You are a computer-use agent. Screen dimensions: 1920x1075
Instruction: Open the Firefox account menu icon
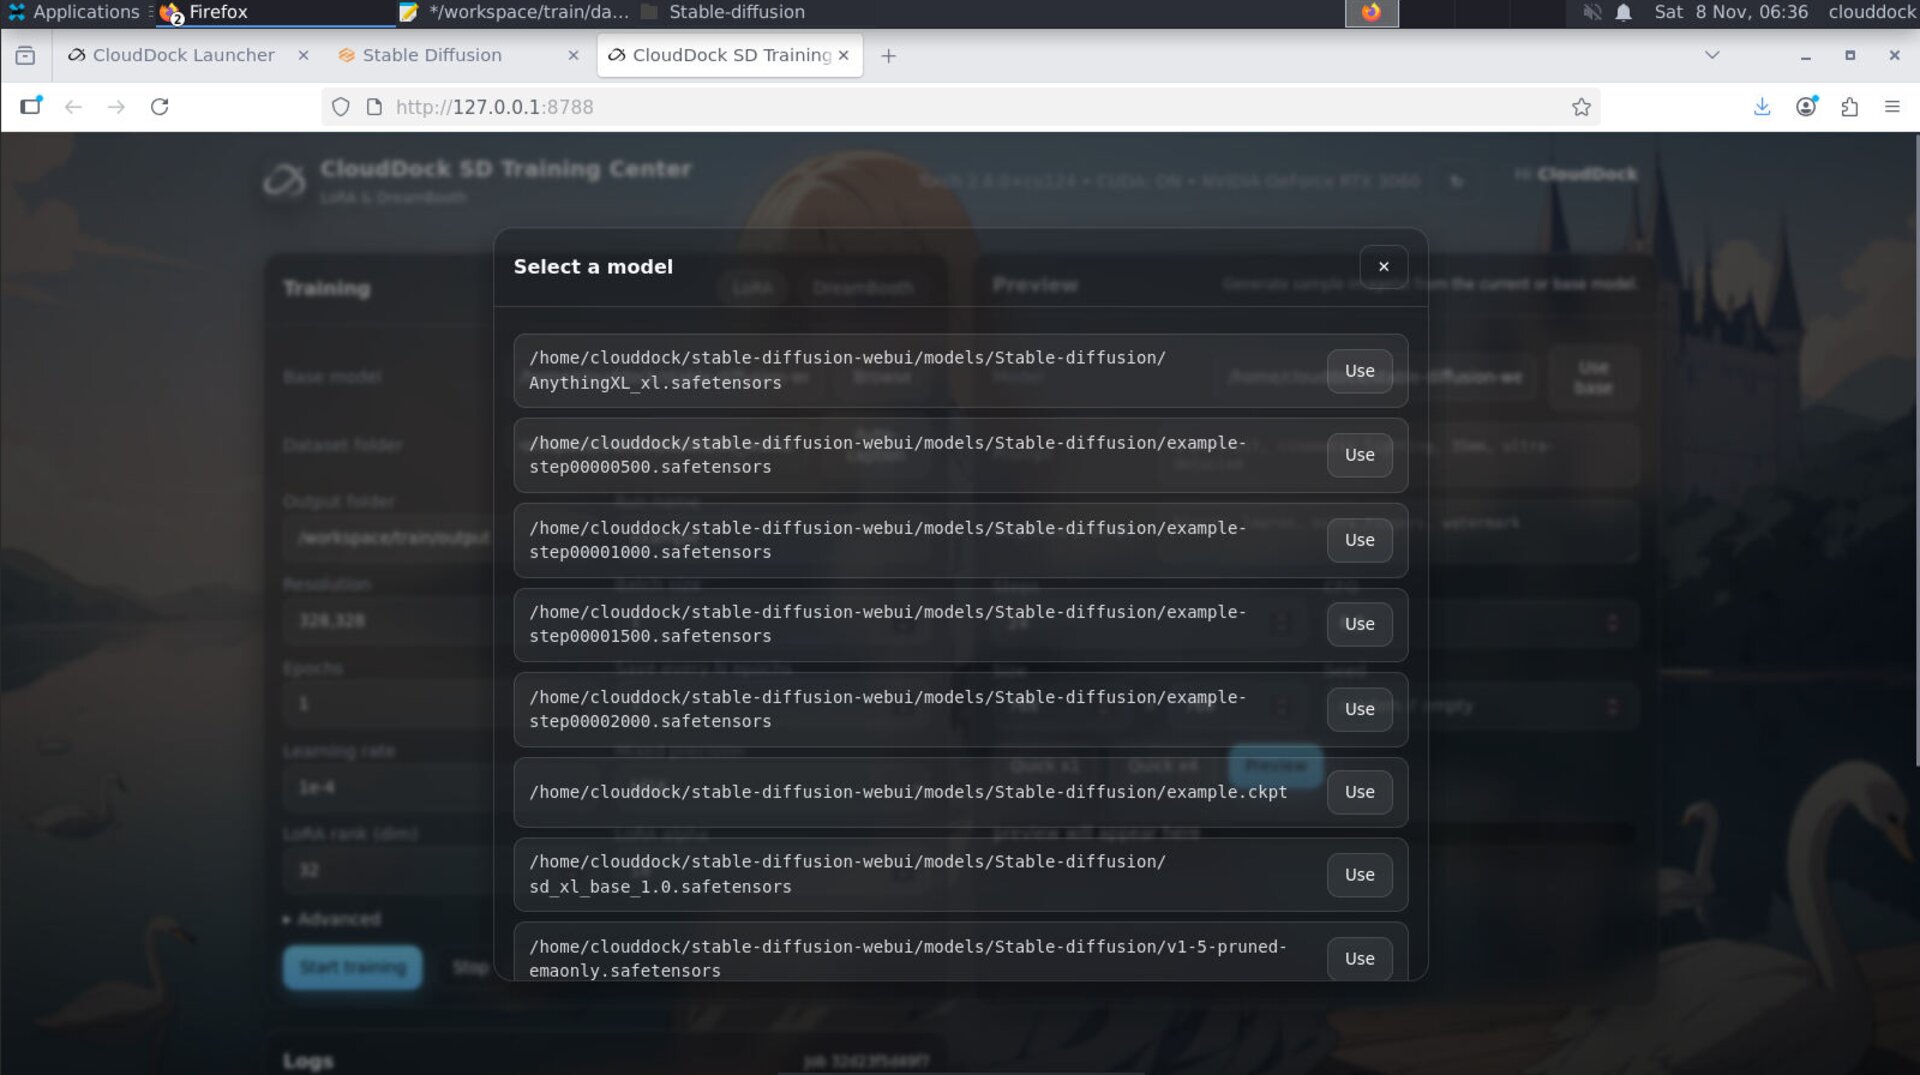coord(1806,106)
